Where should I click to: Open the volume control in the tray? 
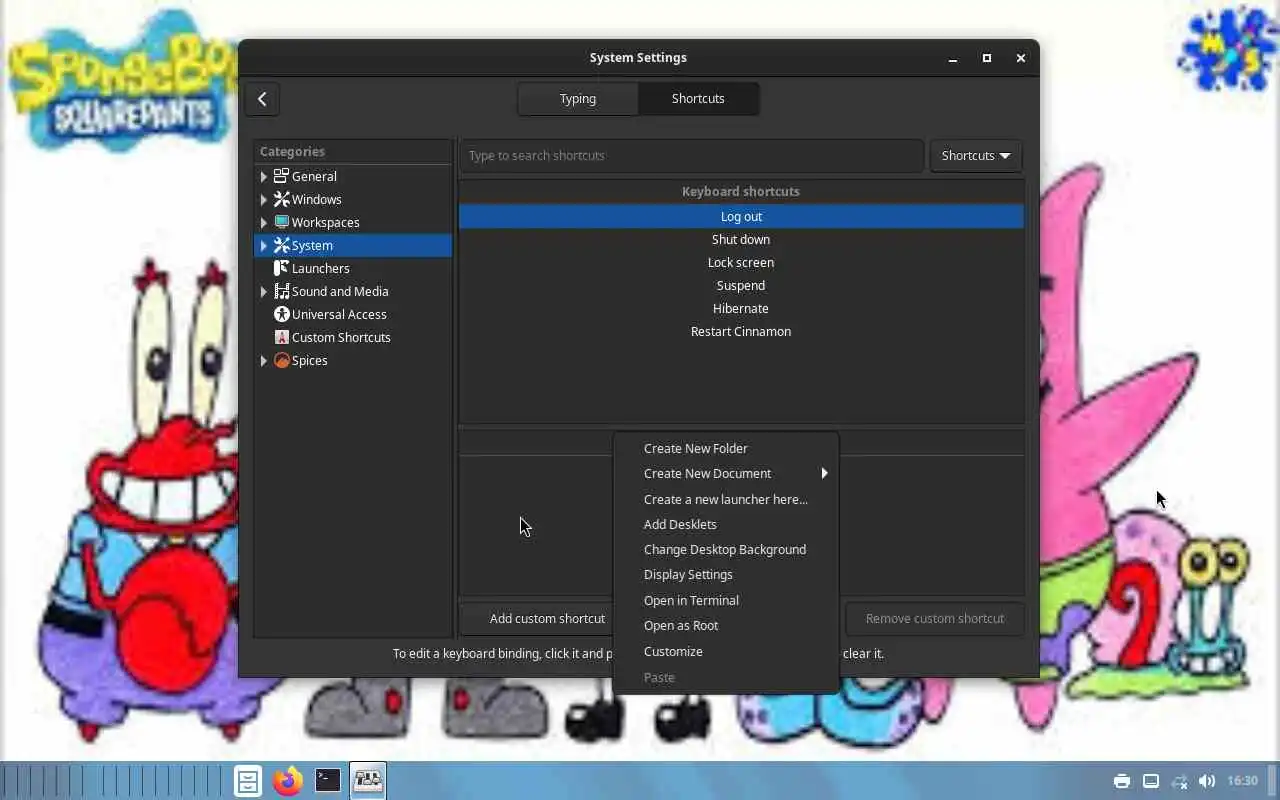[1207, 781]
